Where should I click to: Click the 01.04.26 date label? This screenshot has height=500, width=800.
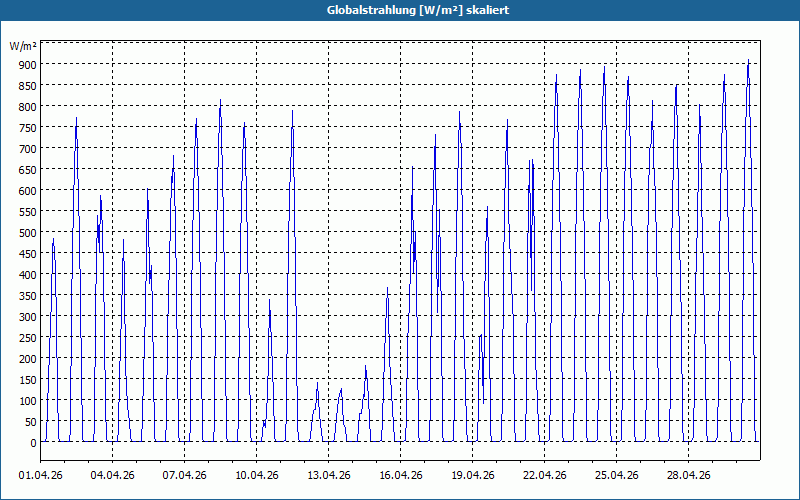(x=41, y=475)
